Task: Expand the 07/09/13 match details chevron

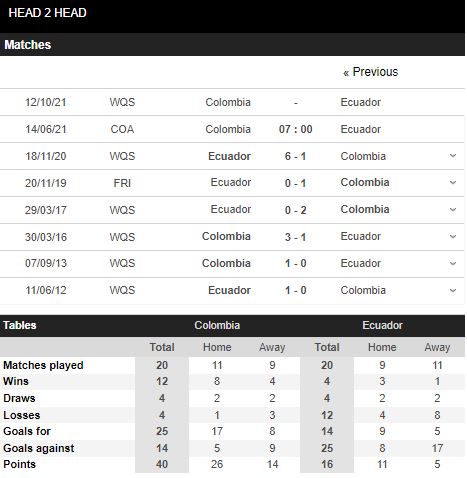Action: click(x=452, y=263)
